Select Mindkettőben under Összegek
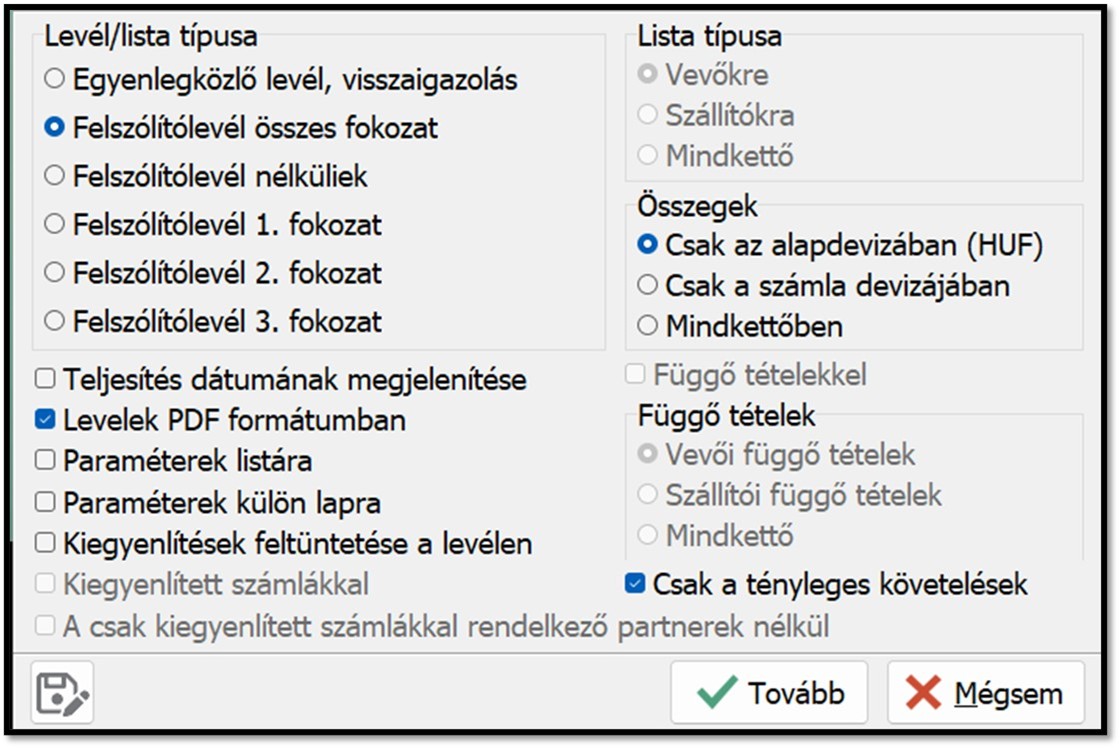1120x748 pixels. (x=648, y=325)
